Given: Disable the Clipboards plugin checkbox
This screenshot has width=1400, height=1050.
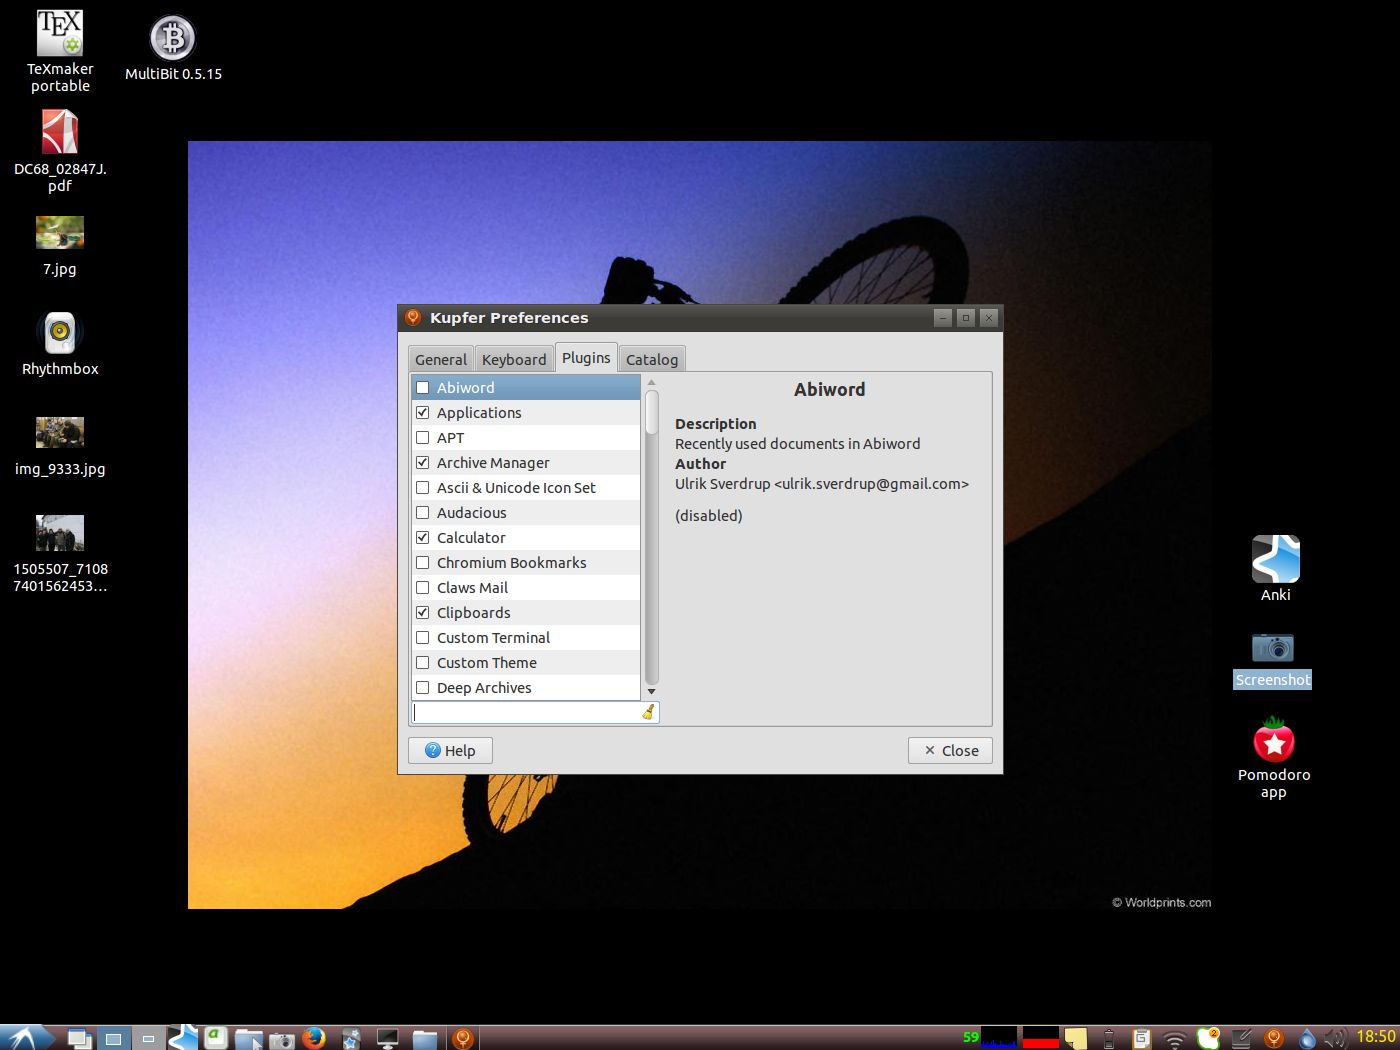Looking at the screenshot, I should pos(423,613).
